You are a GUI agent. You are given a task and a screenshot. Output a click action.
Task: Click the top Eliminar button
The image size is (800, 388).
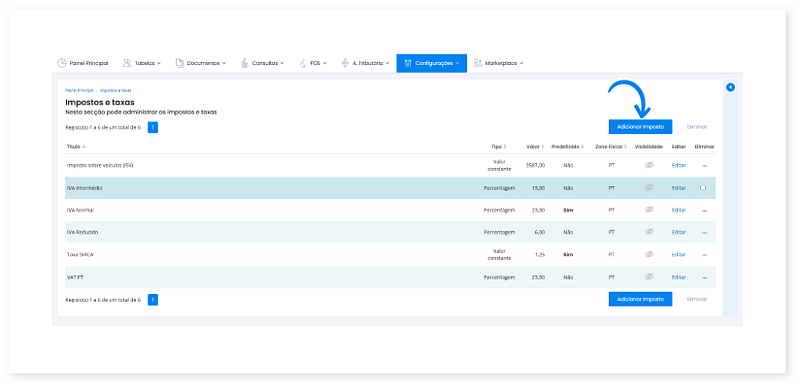click(x=697, y=127)
